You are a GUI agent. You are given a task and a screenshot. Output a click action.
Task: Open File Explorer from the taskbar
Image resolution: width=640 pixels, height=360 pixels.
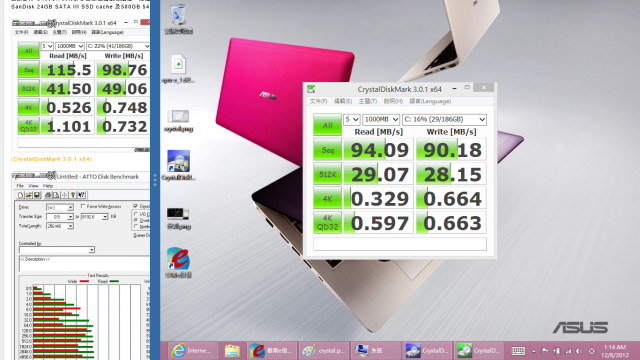pos(232,351)
